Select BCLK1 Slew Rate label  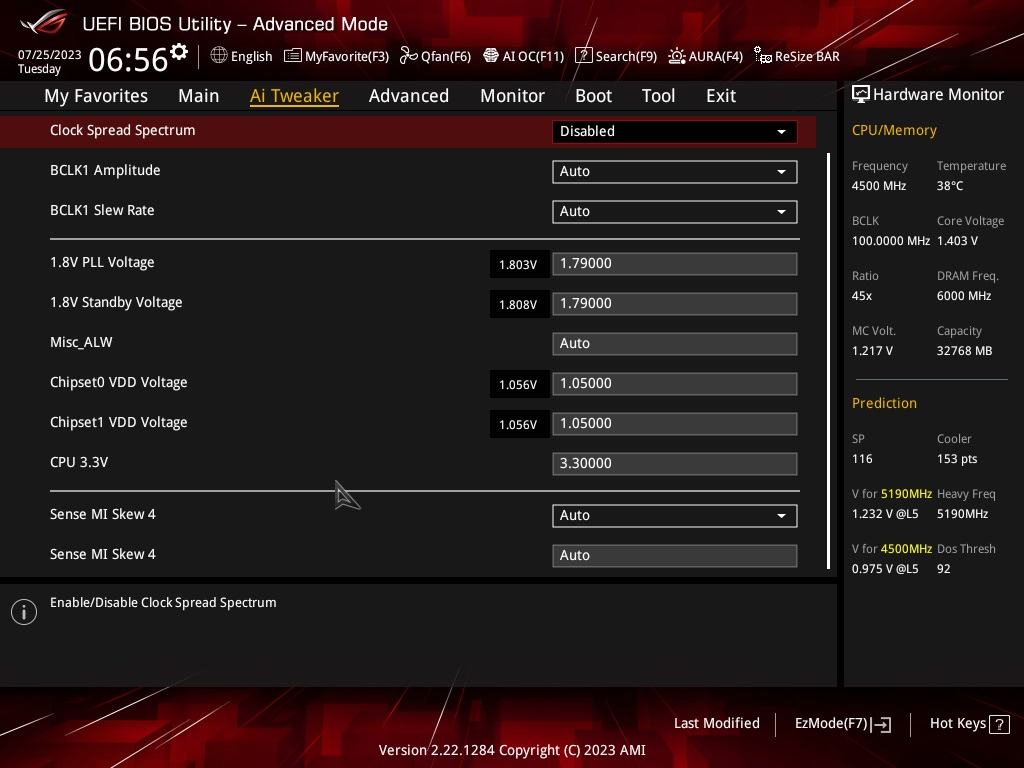coord(102,210)
